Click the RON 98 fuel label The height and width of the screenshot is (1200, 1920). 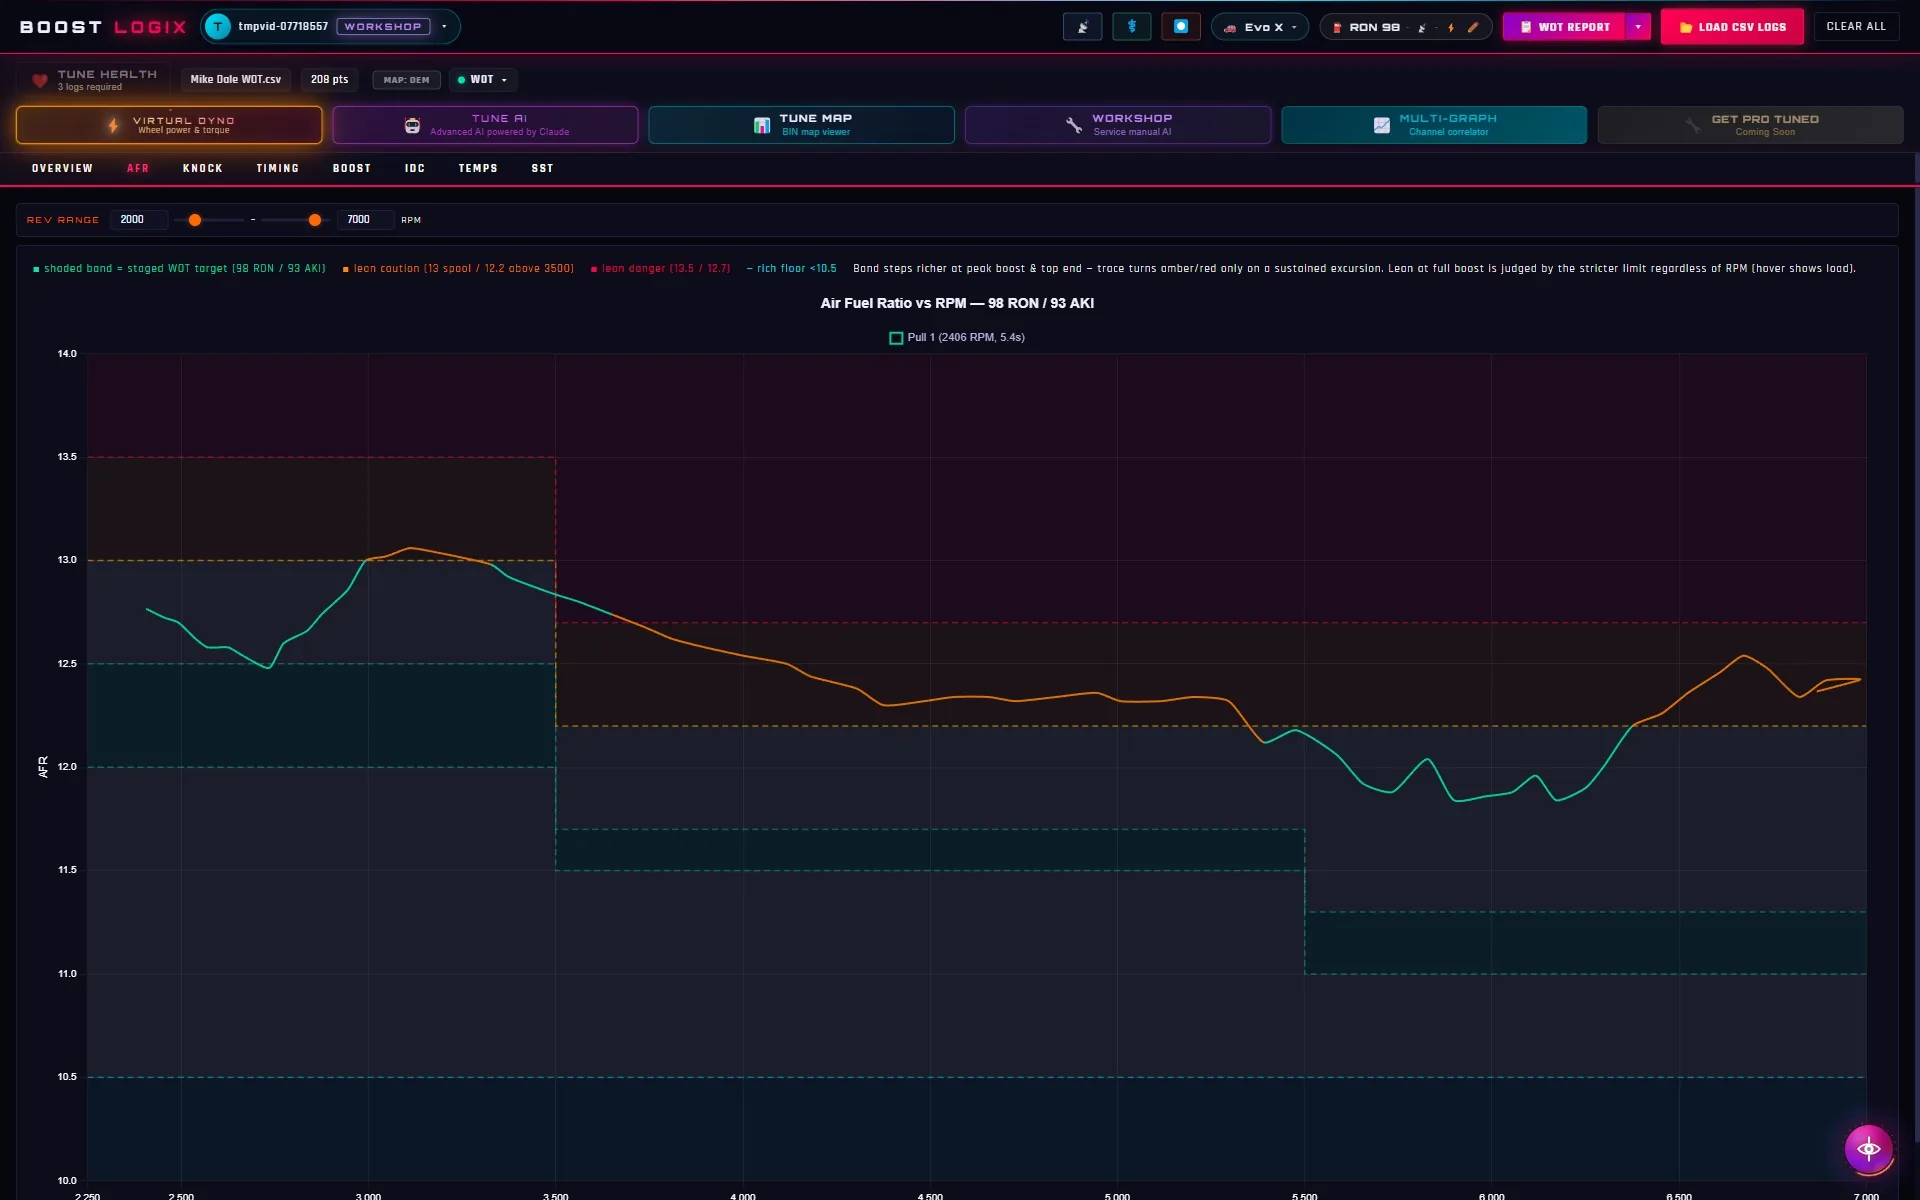[x=1374, y=28]
